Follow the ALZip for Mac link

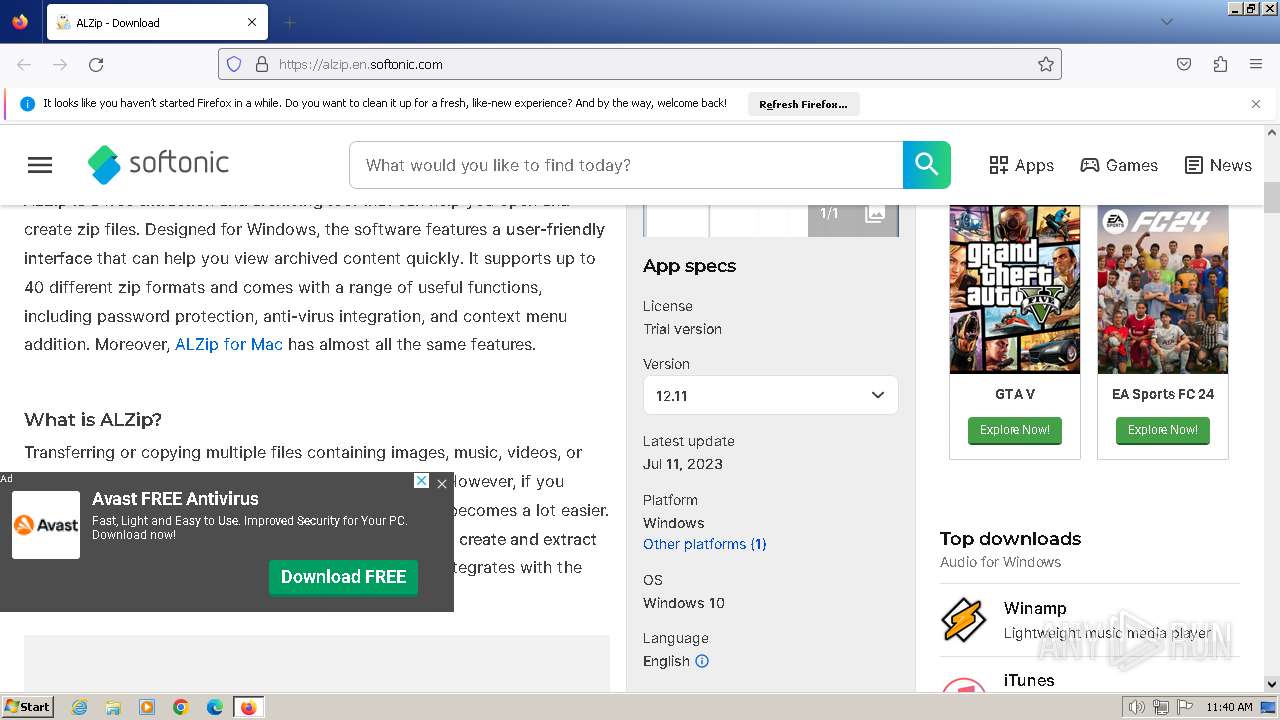click(x=229, y=344)
